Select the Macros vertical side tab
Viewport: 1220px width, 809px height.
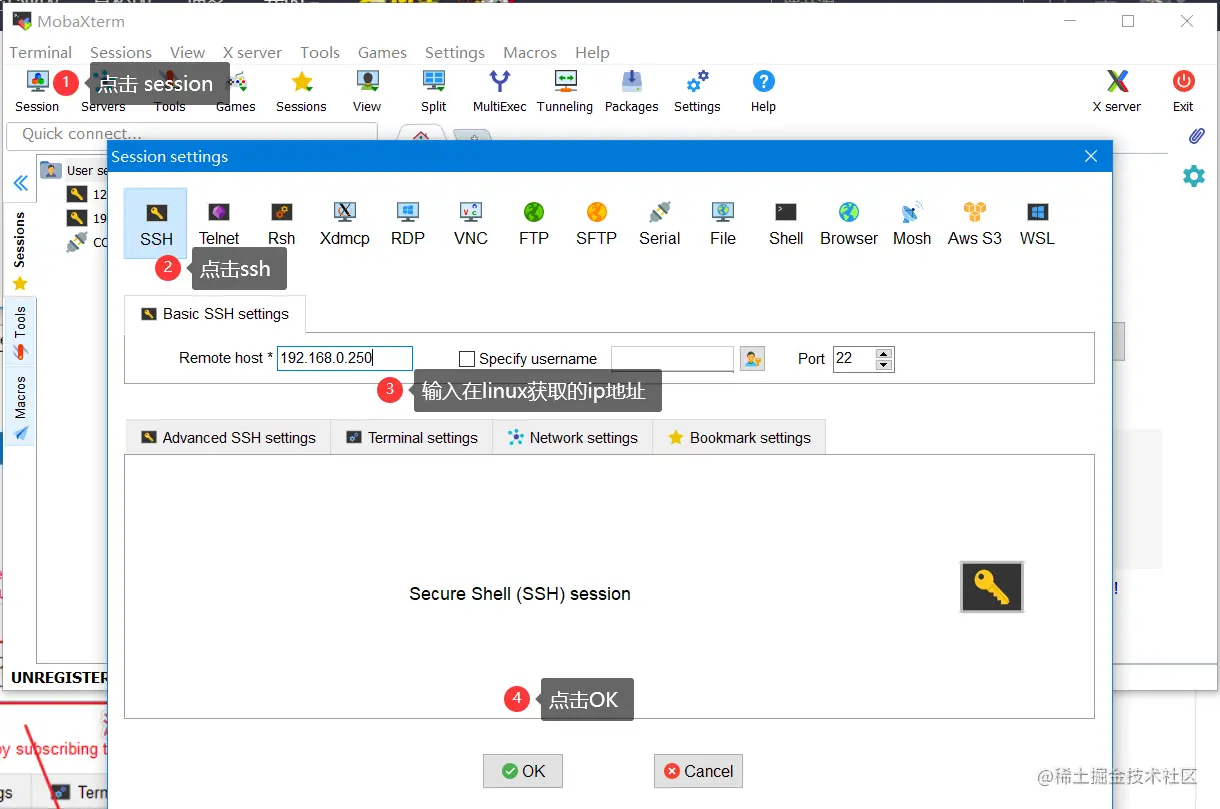click(20, 408)
